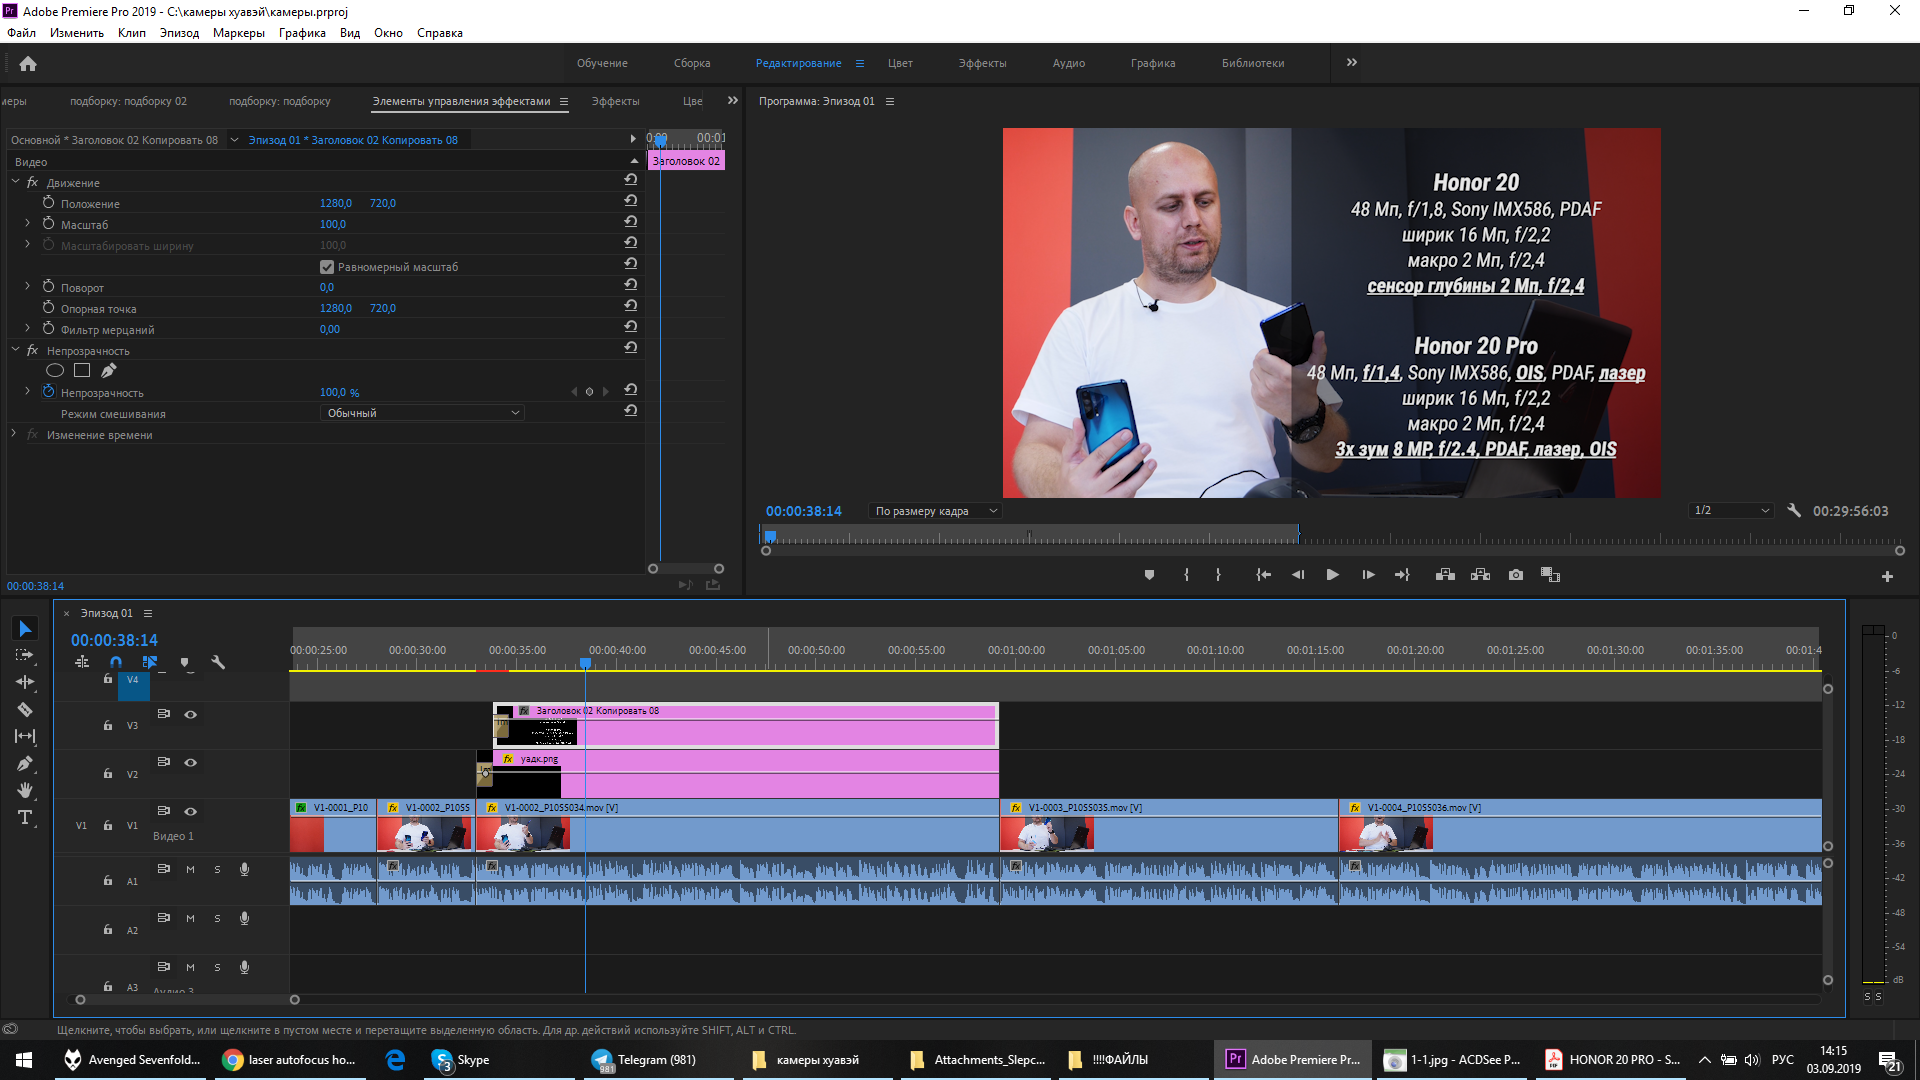Viewport: 1920px width, 1080px height.
Task: Add marker in timeline header
Action: (x=184, y=662)
